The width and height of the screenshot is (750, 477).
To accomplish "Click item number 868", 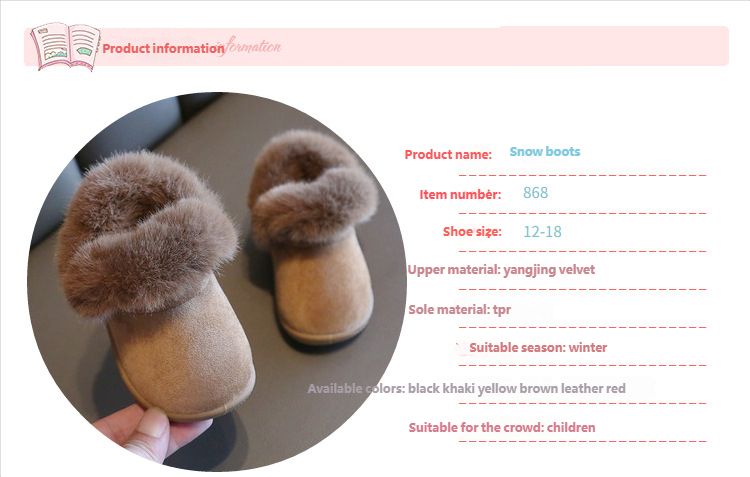I will (x=535, y=193).
